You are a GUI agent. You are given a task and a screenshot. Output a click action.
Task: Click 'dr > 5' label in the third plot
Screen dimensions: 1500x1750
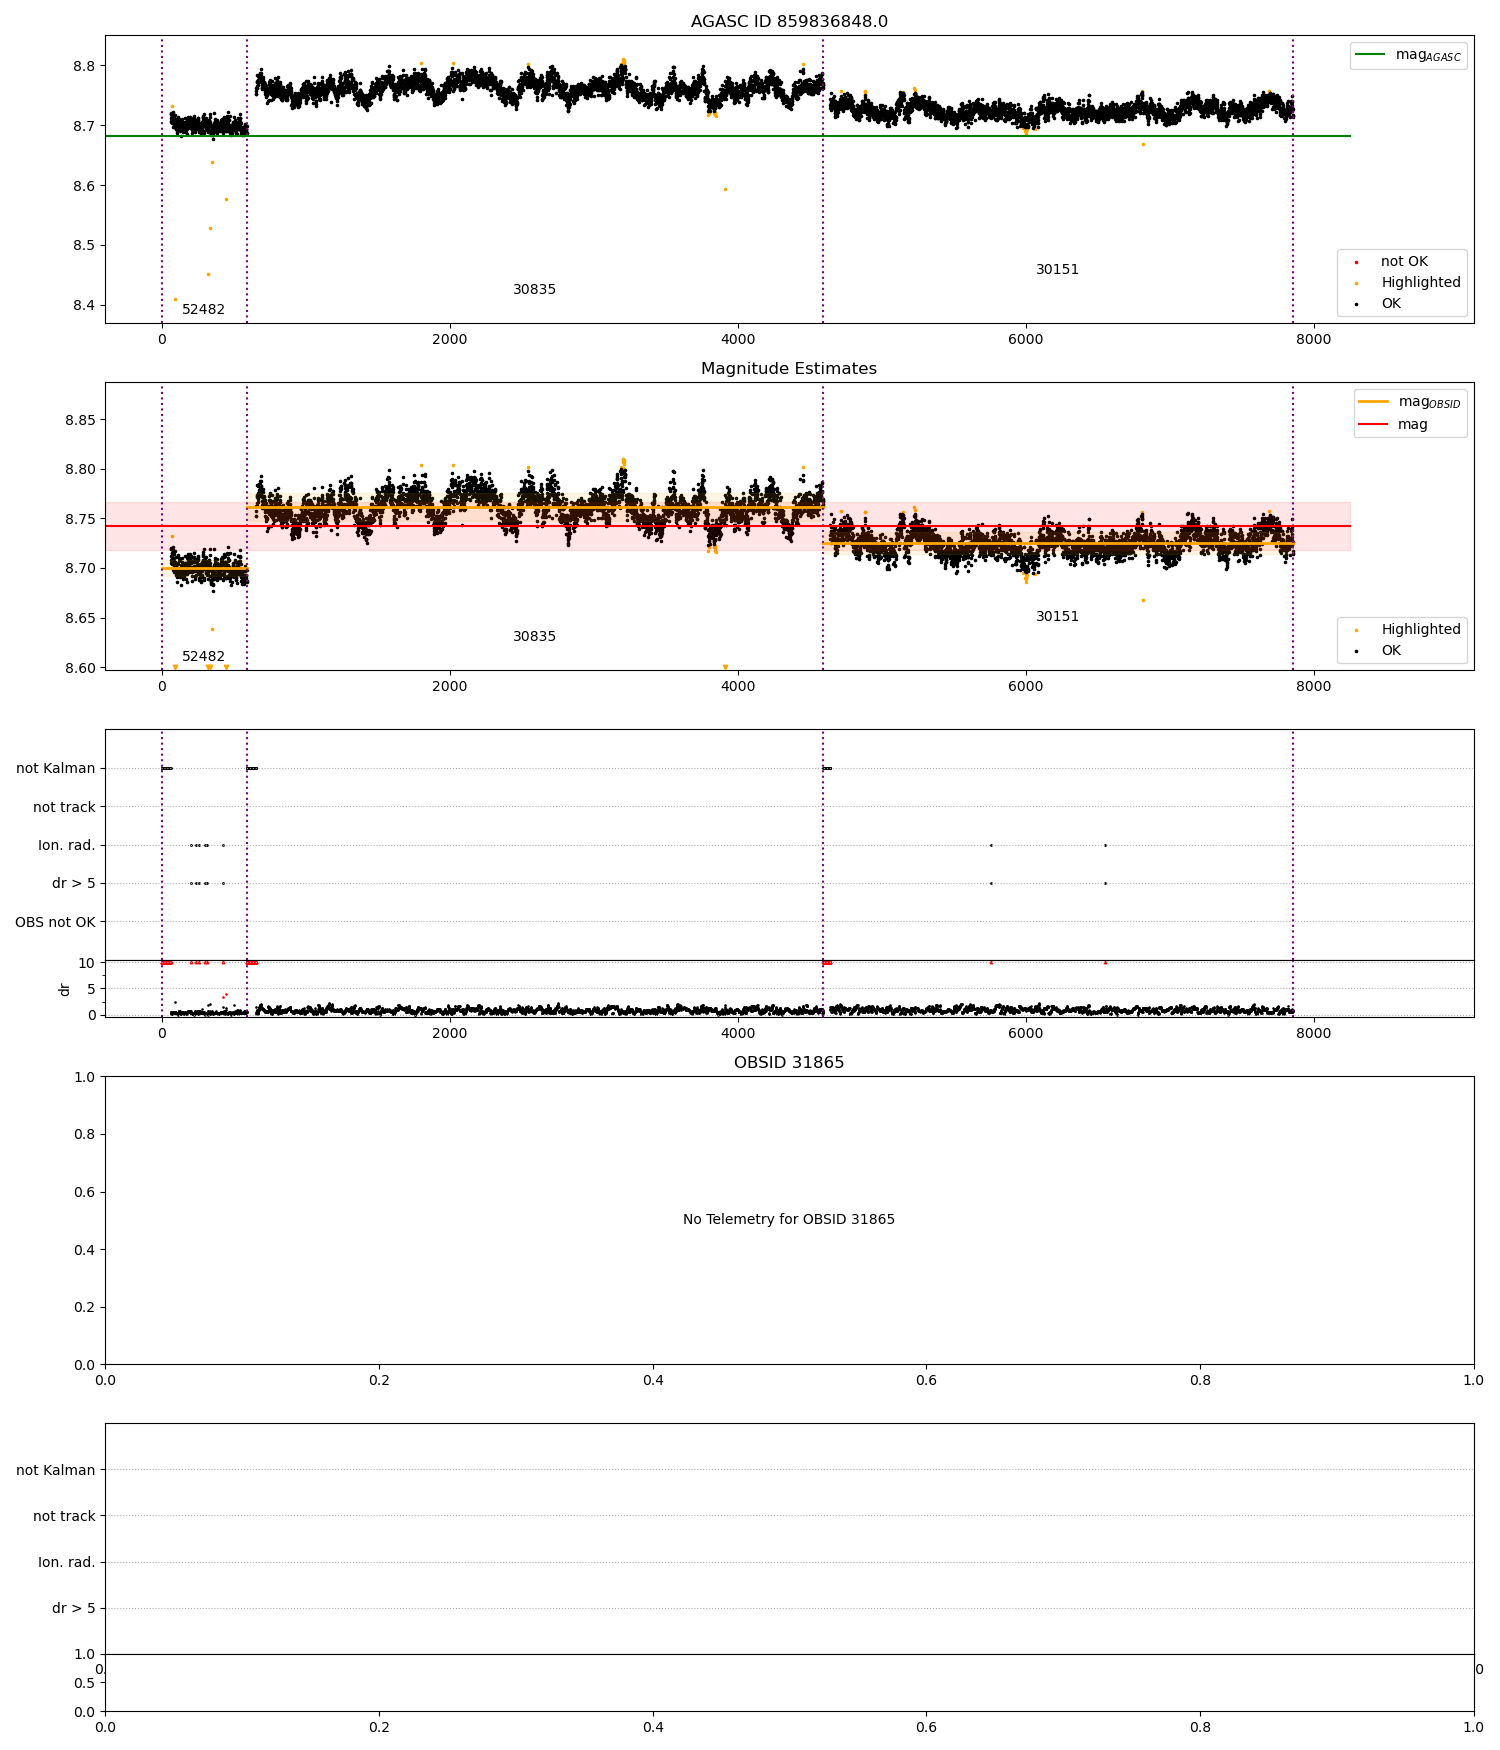click(74, 884)
